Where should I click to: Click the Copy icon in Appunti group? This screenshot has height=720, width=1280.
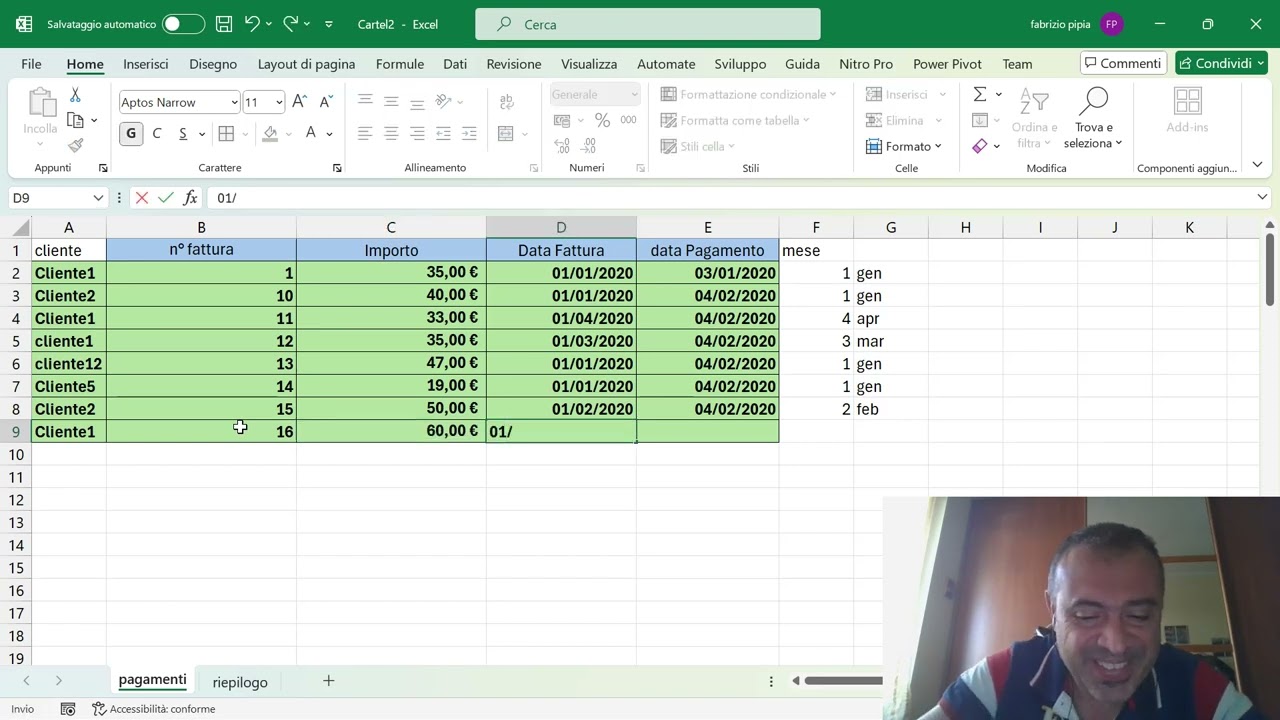pos(75,120)
